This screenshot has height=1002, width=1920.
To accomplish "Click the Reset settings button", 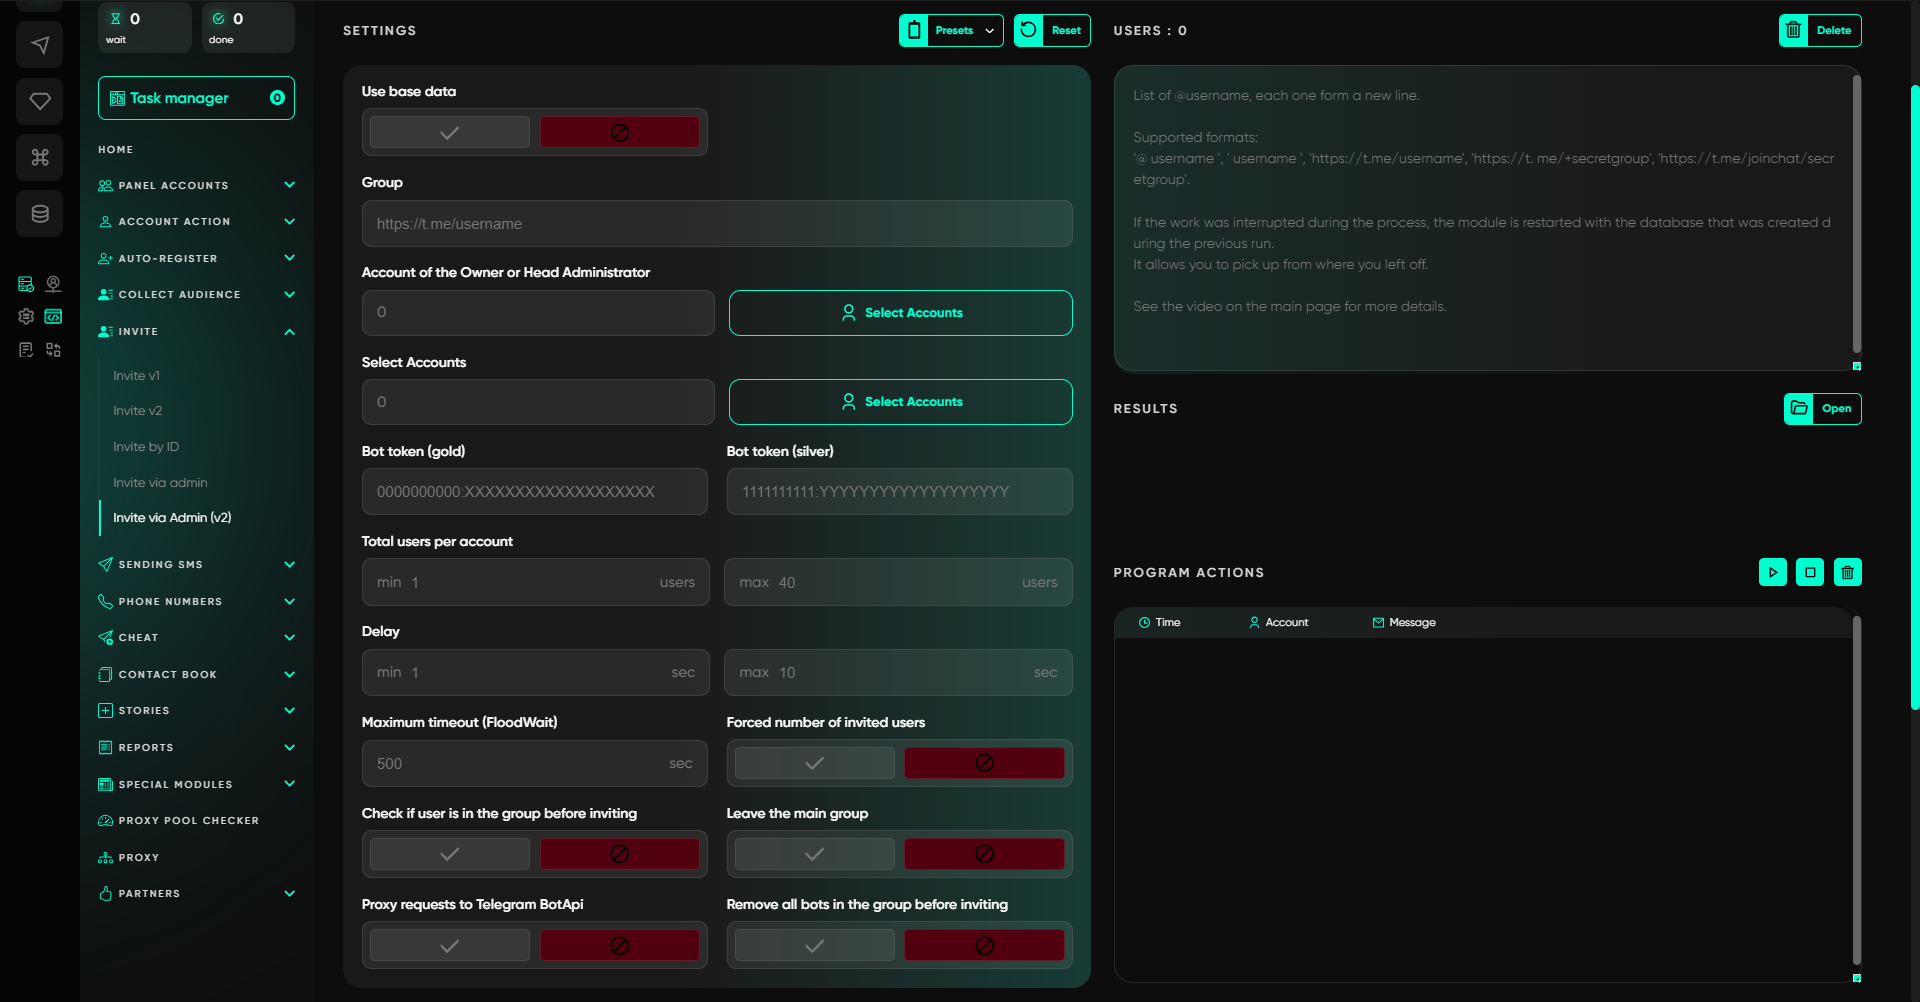I will pyautogui.click(x=1052, y=30).
